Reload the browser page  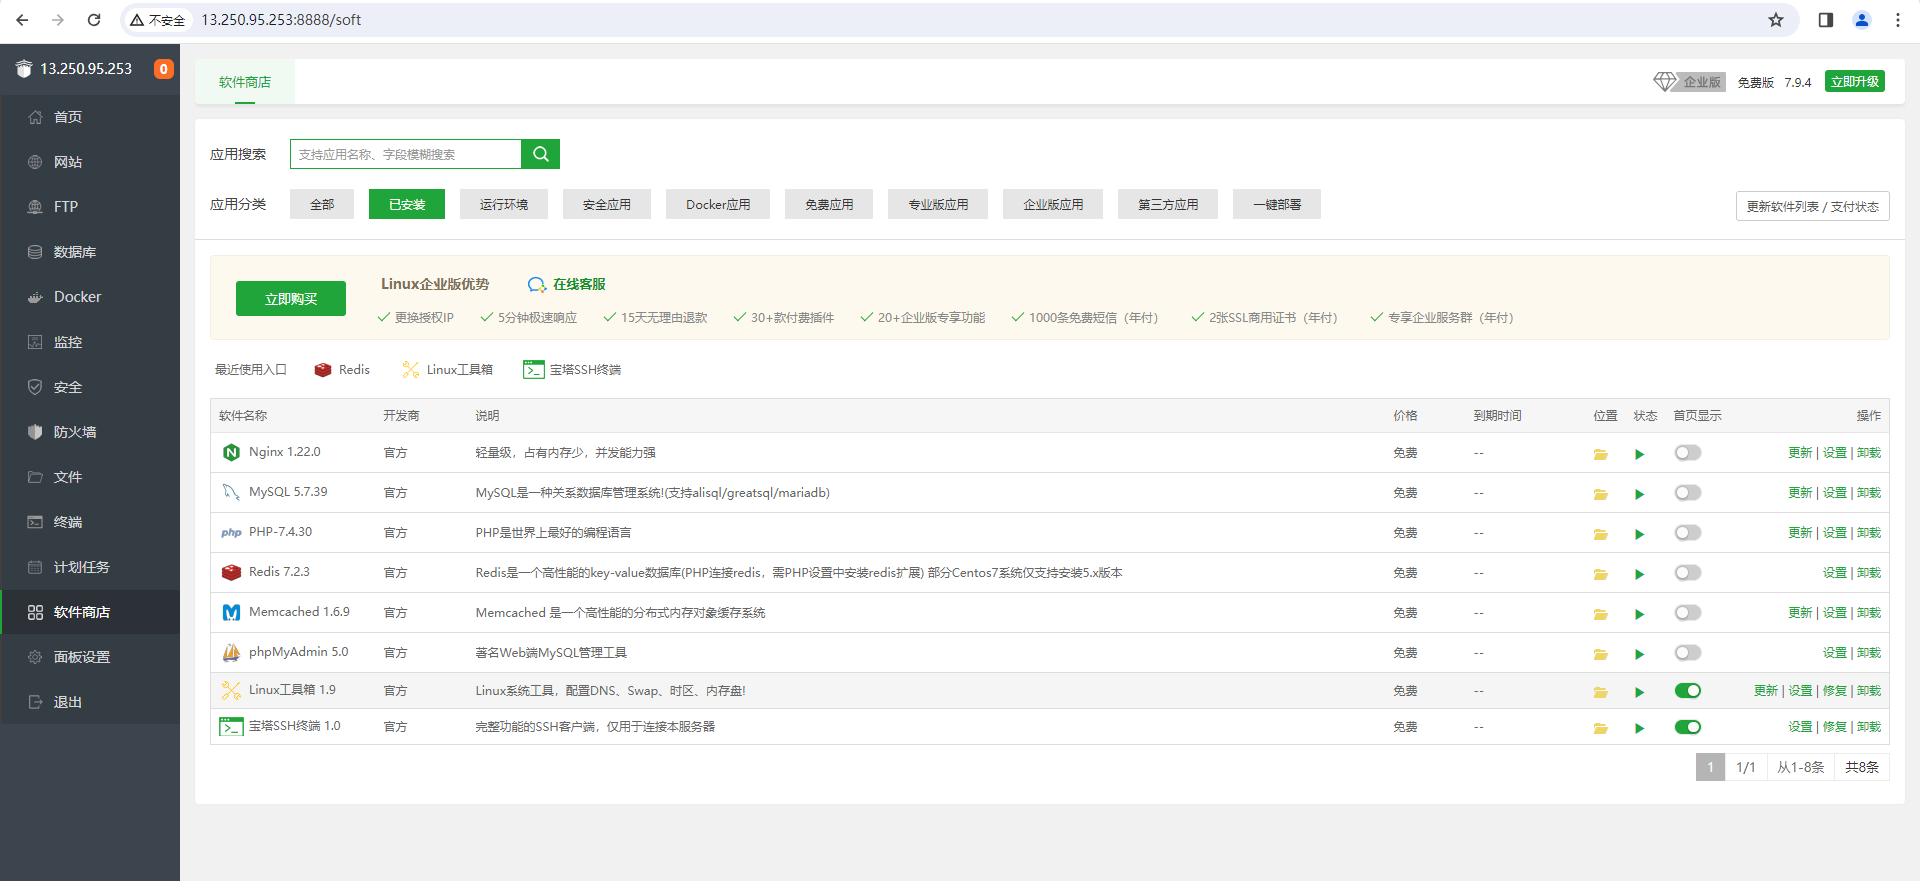94,20
